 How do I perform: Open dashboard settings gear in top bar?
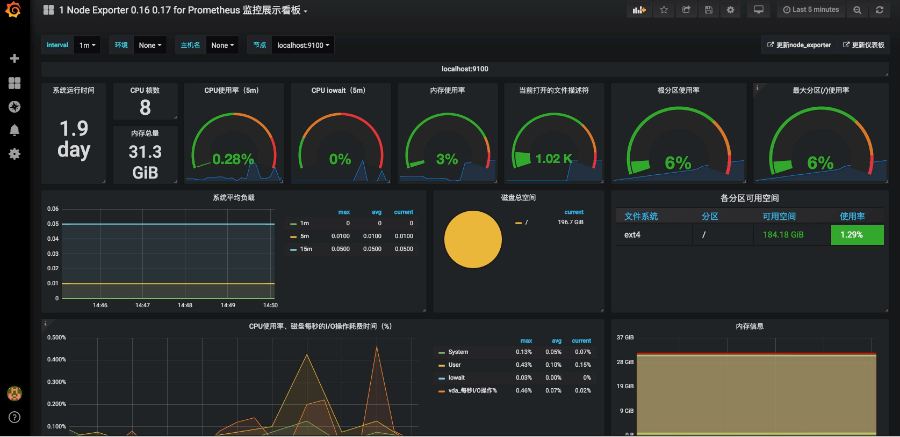pyautogui.click(x=730, y=10)
